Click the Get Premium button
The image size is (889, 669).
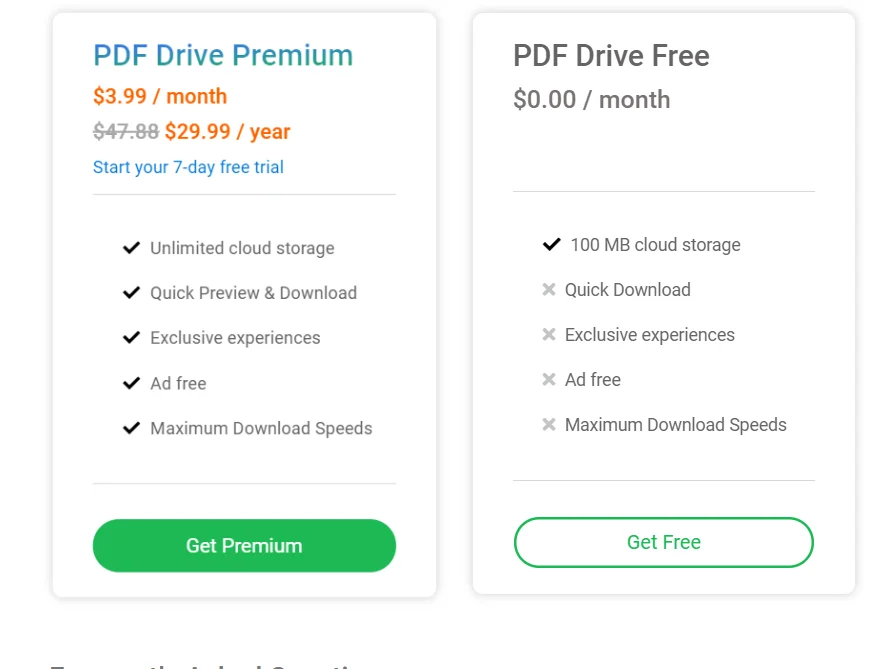coord(244,545)
